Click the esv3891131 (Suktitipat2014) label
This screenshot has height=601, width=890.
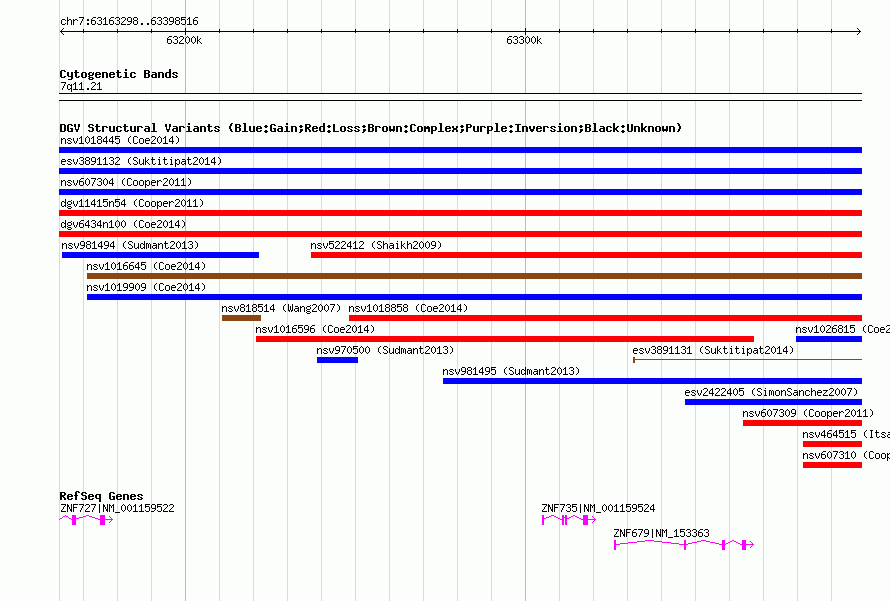coord(713,350)
